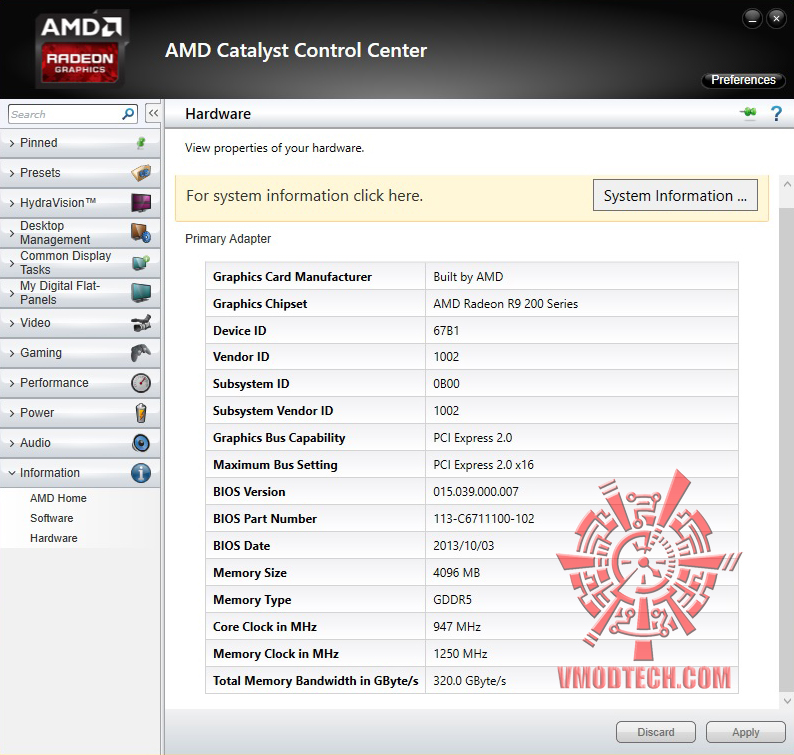This screenshot has width=794, height=755.
Task: Click the Presets icon
Action: click(x=141, y=173)
